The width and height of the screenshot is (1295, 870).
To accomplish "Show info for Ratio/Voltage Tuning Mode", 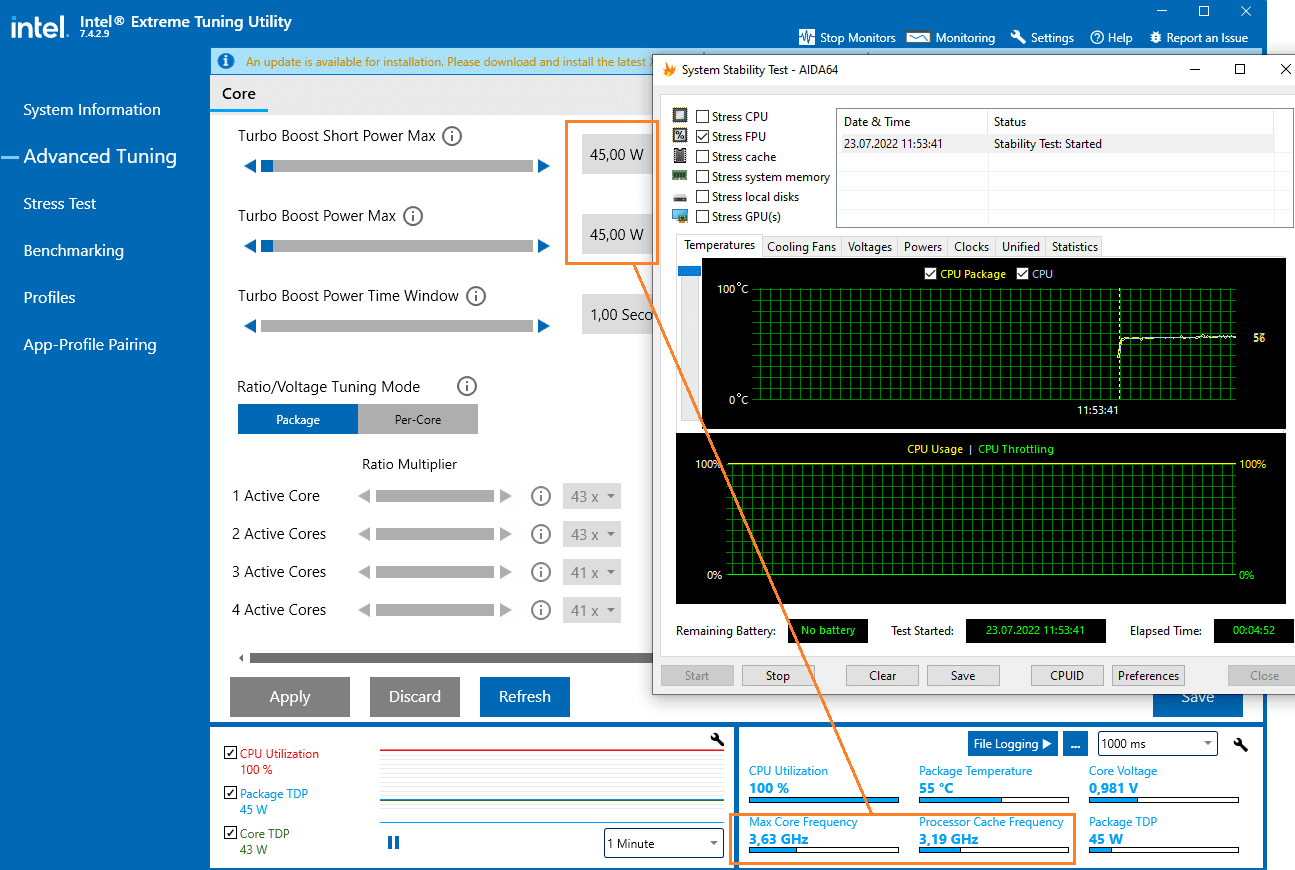I will (466, 386).
